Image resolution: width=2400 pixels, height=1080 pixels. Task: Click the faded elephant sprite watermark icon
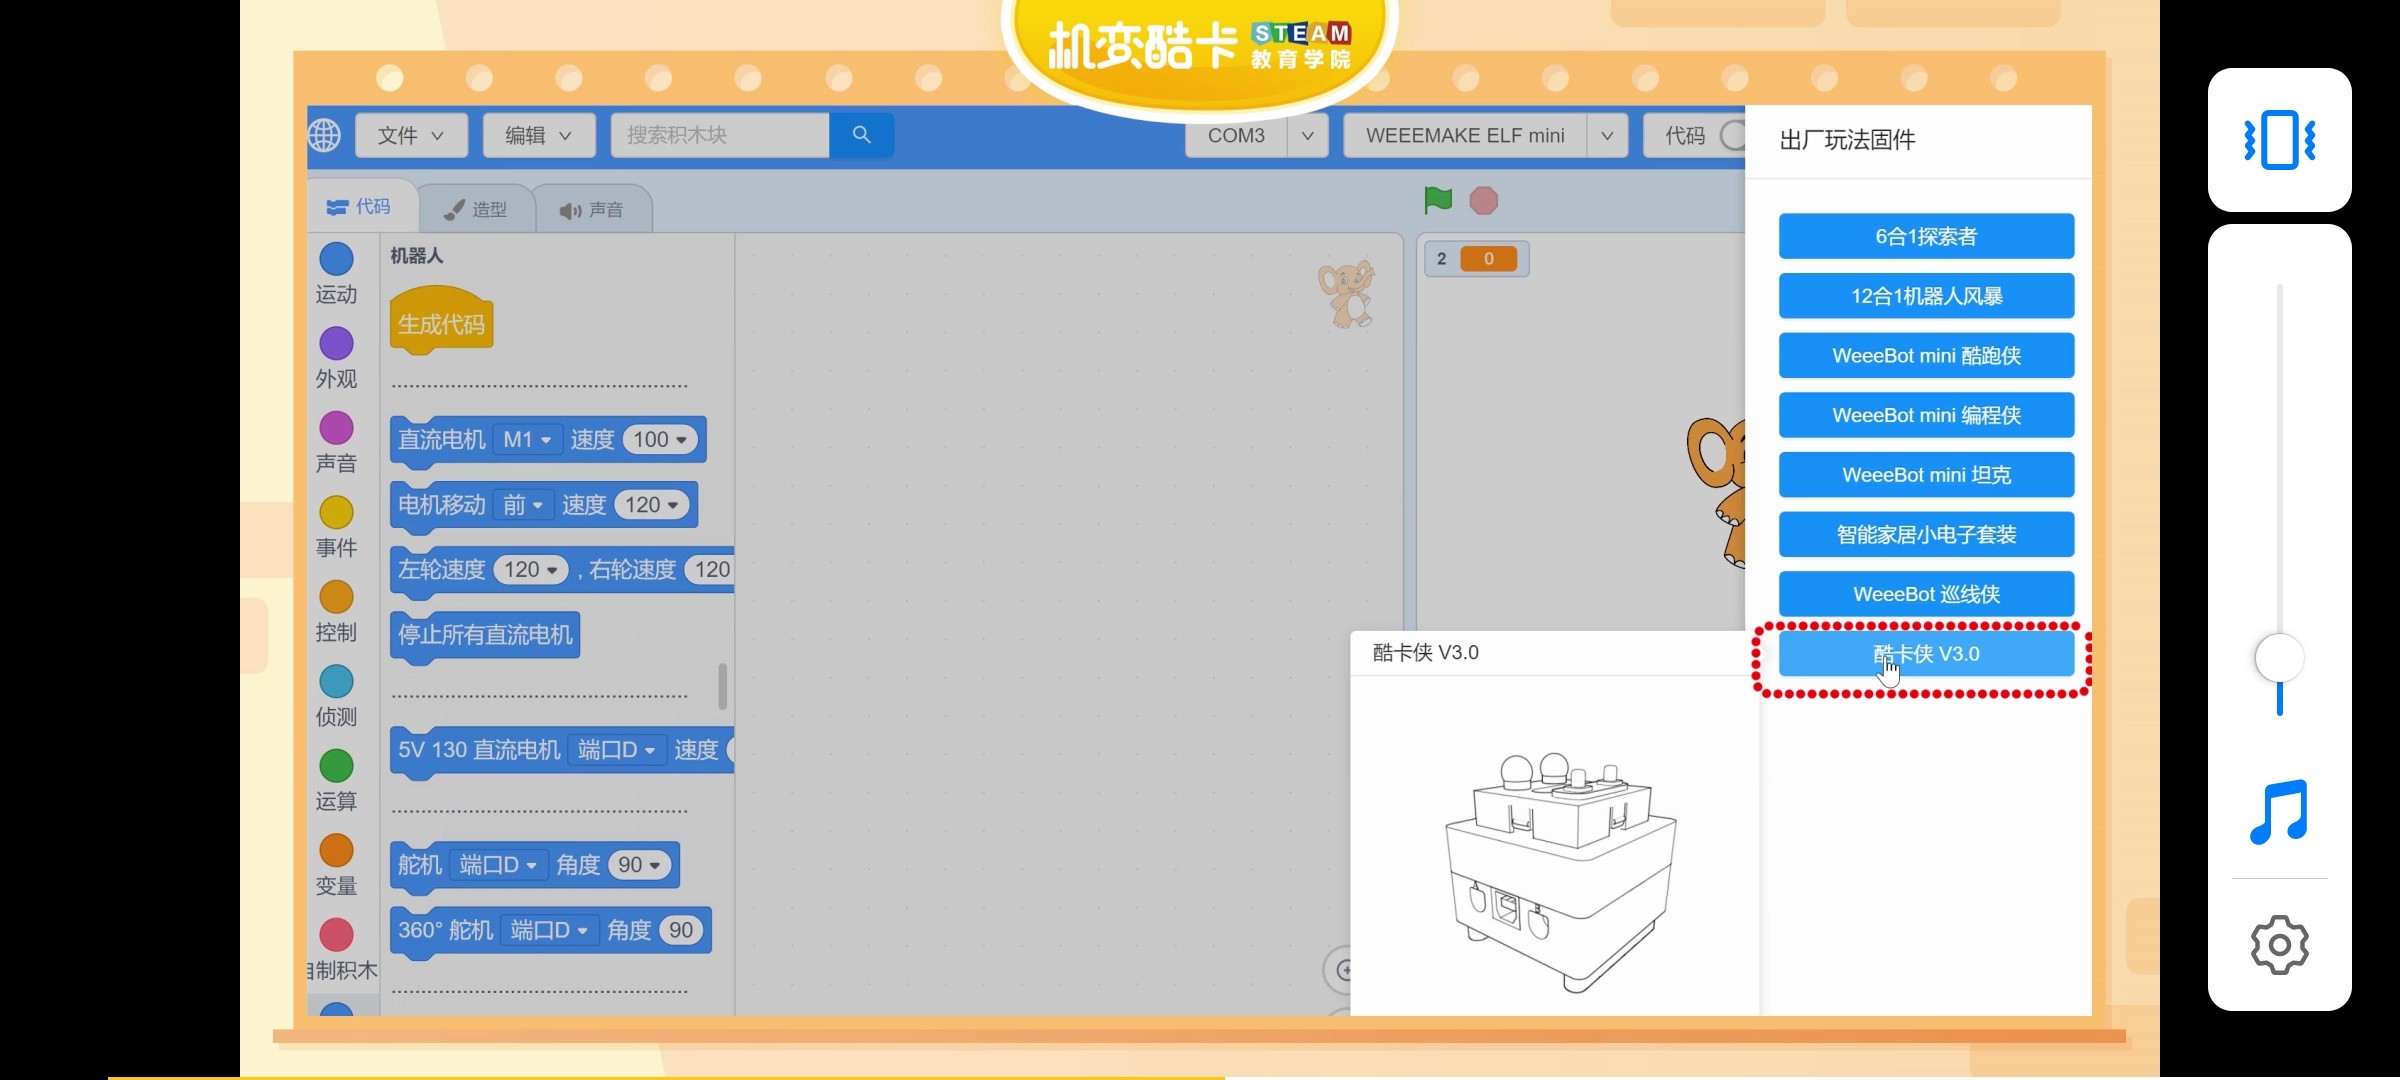tap(1347, 294)
